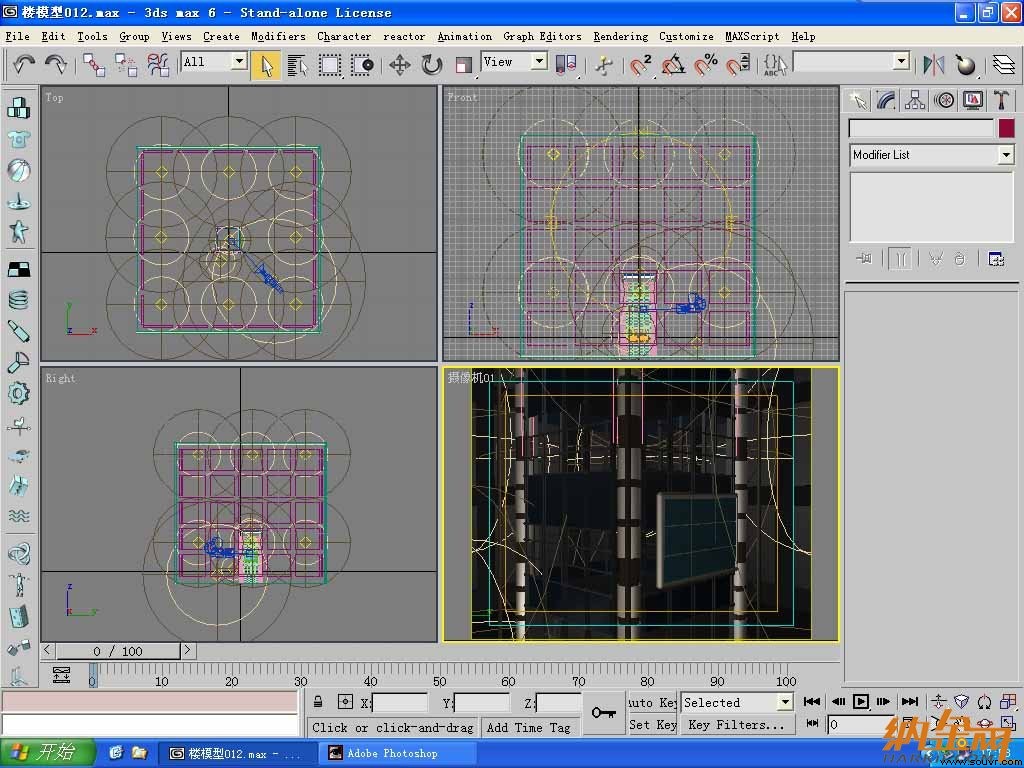1024x768 pixels.
Task: Toggle the 3D Snaps magnet button
Action: (641, 65)
